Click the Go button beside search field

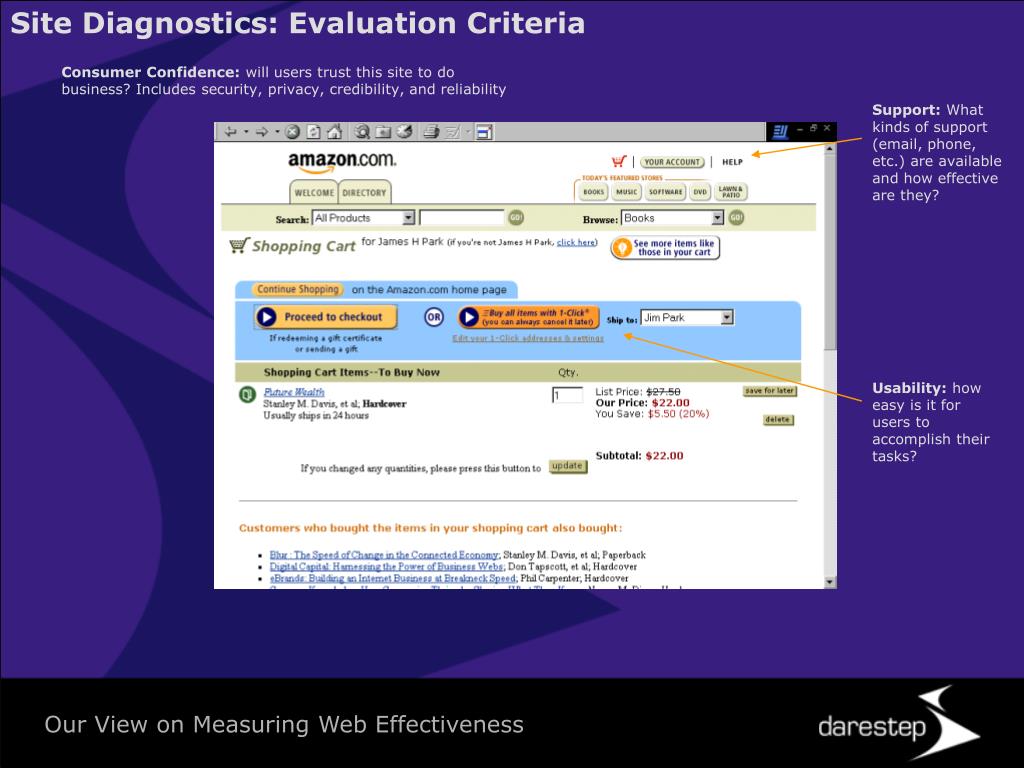(x=516, y=217)
